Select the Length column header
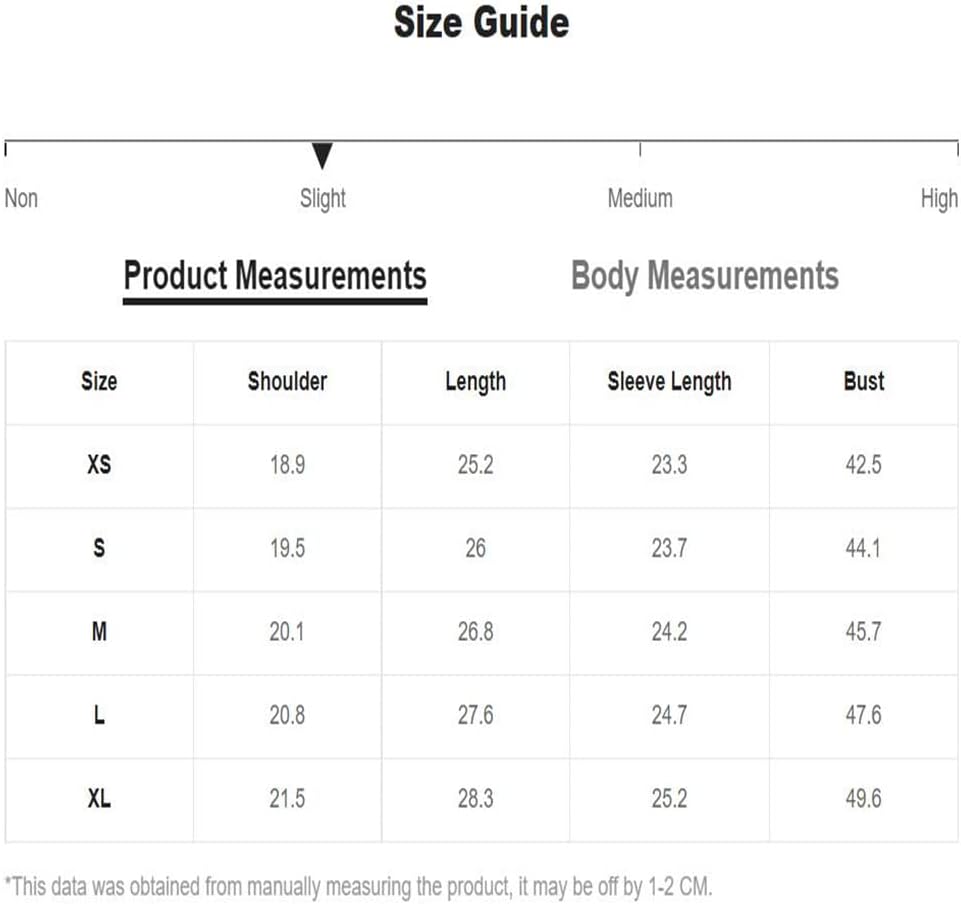The image size is (961, 904). pos(475,381)
